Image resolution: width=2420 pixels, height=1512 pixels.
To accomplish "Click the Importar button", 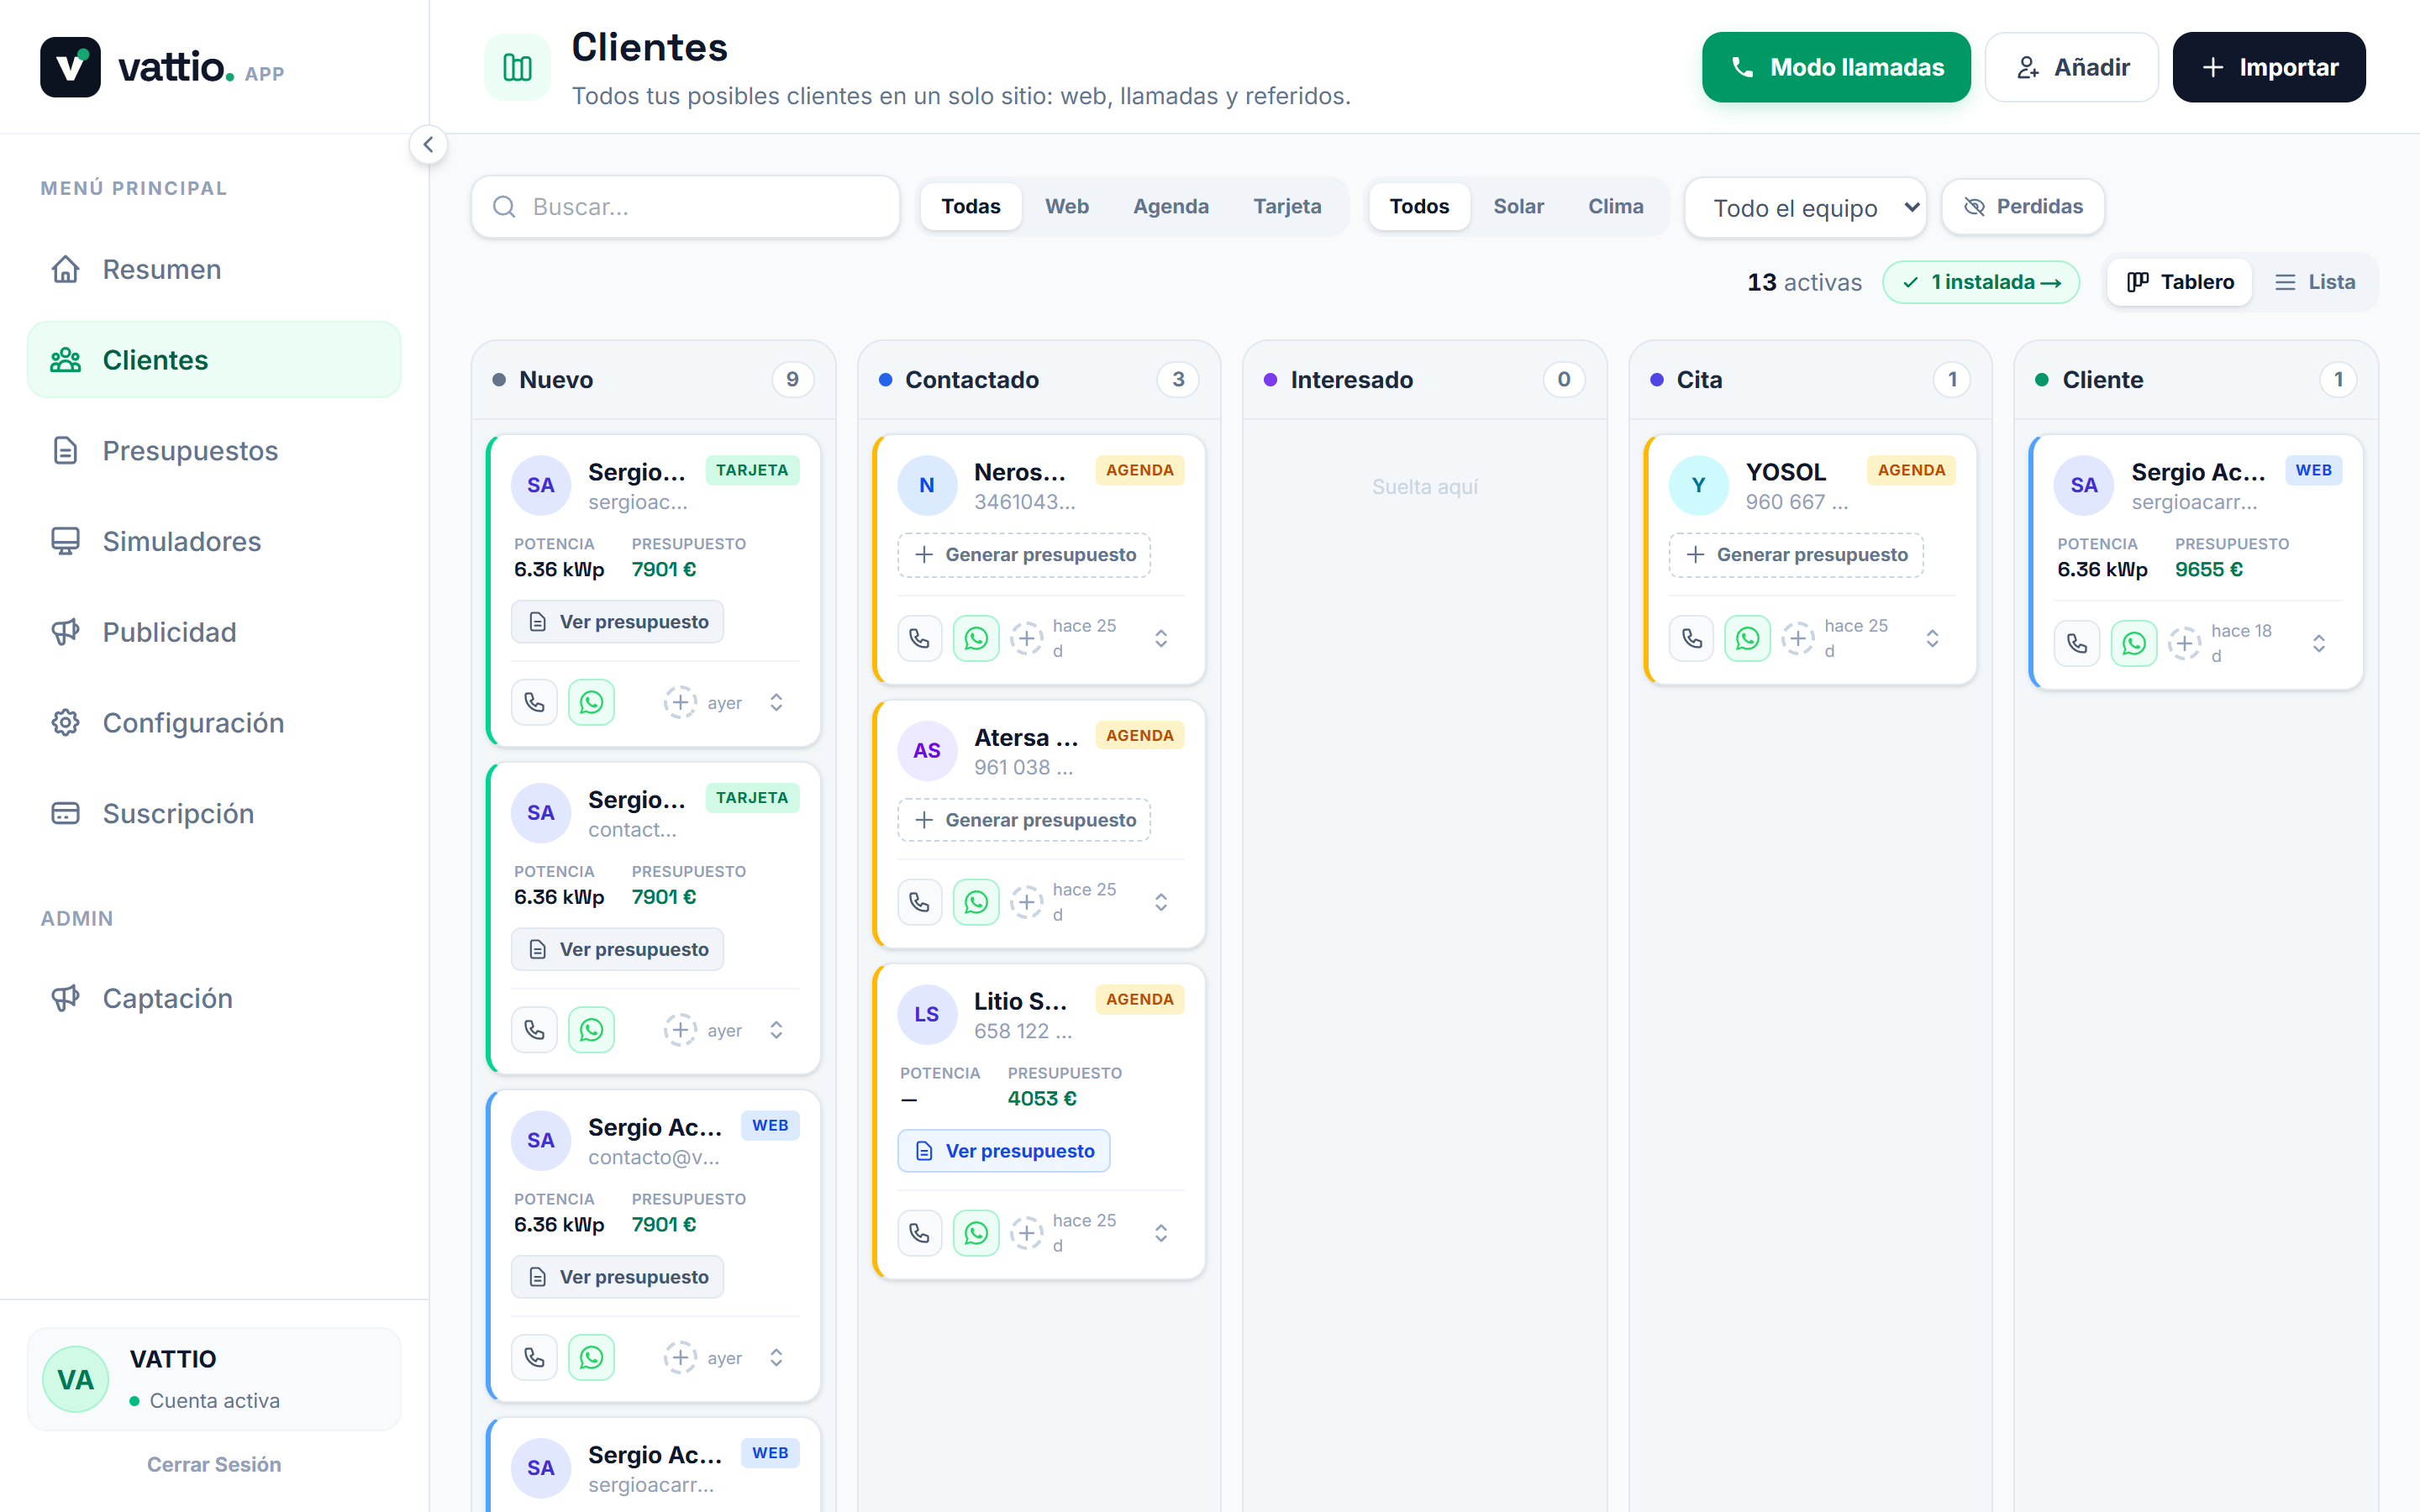I will point(2268,67).
